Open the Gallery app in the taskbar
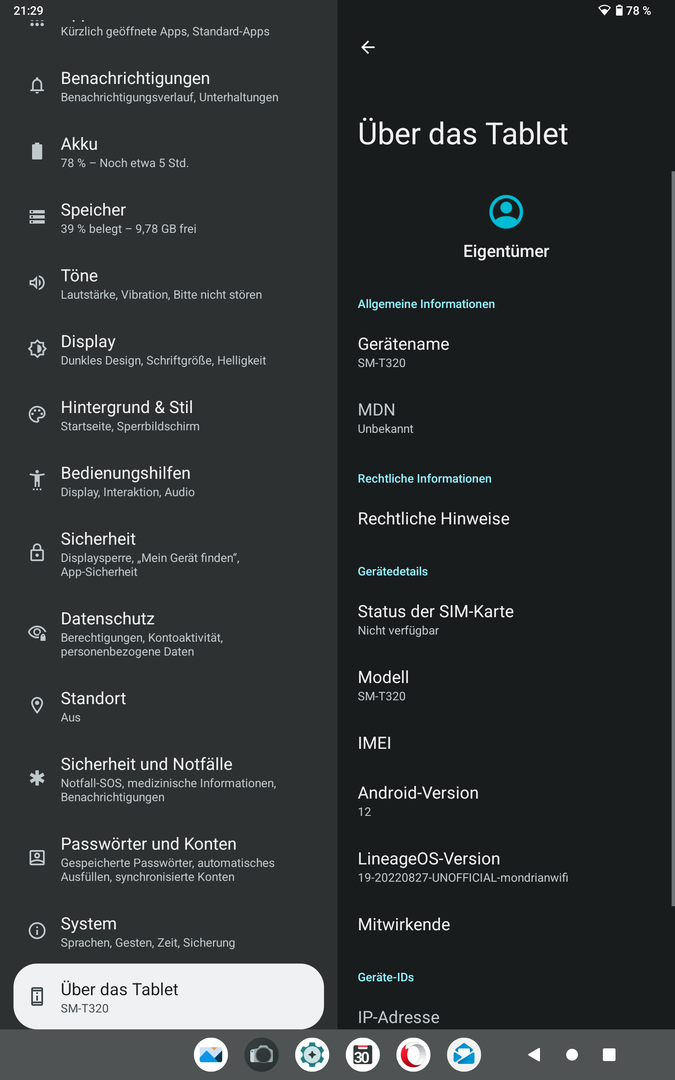The height and width of the screenshot is (1080, 675). (x=211, y=1054)
